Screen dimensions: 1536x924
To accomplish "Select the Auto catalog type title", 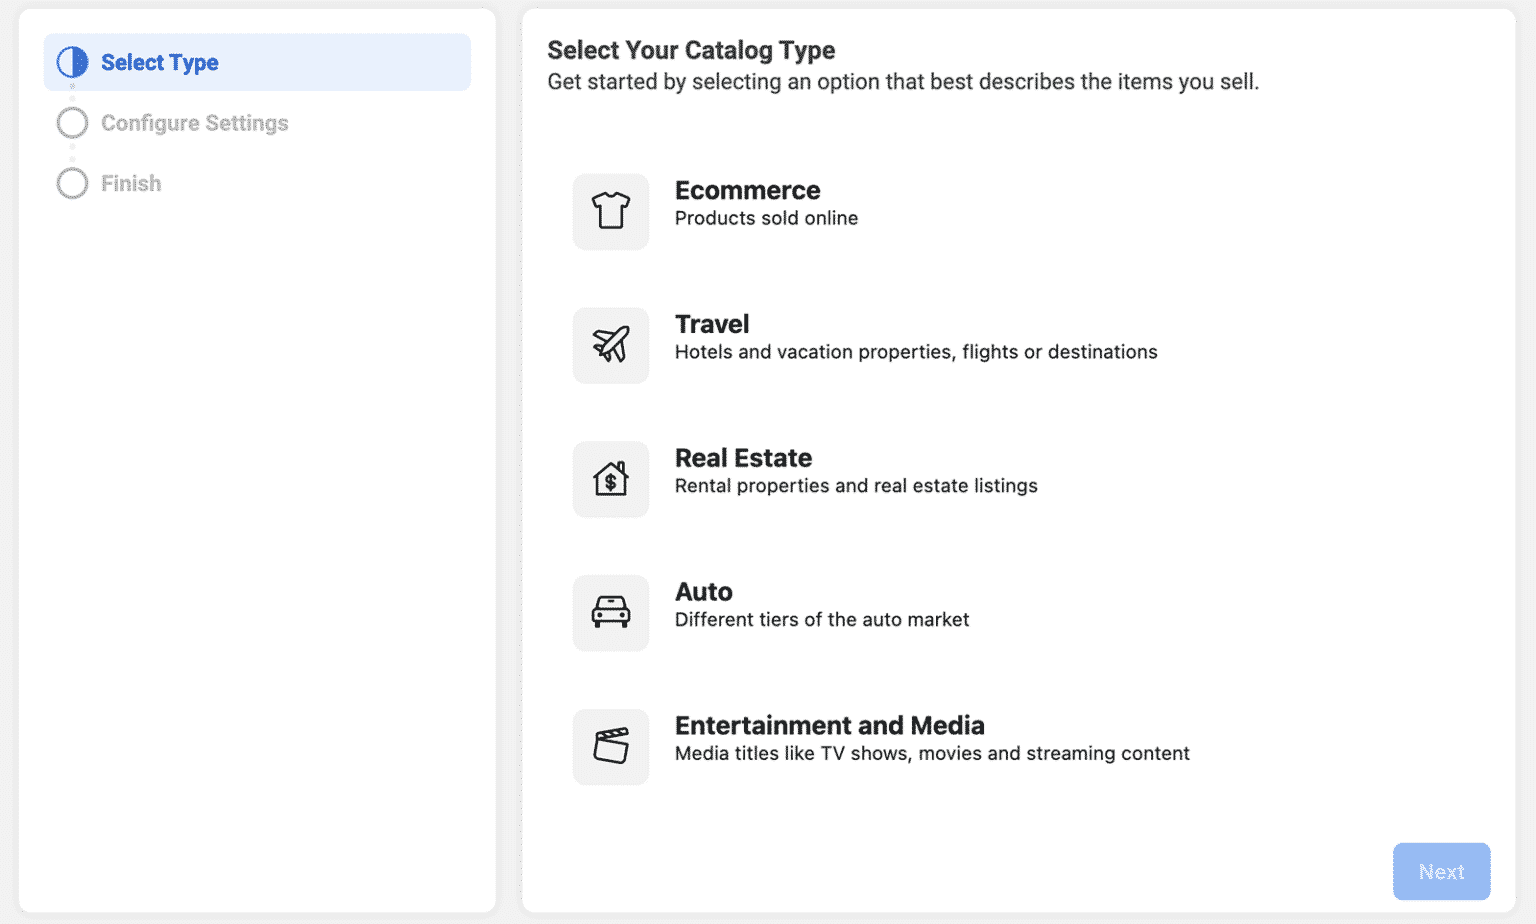I will click(x=704, y=592).
